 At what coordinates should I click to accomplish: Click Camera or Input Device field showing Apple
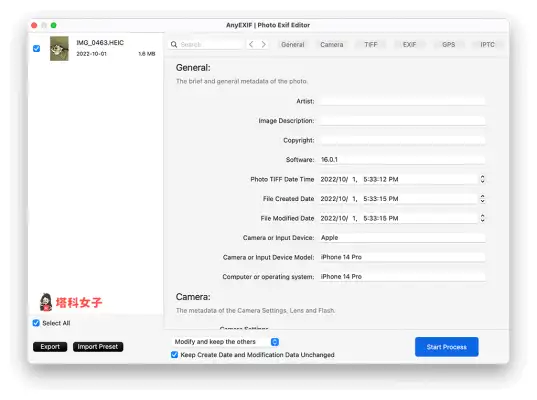click(x=402, y=238)
